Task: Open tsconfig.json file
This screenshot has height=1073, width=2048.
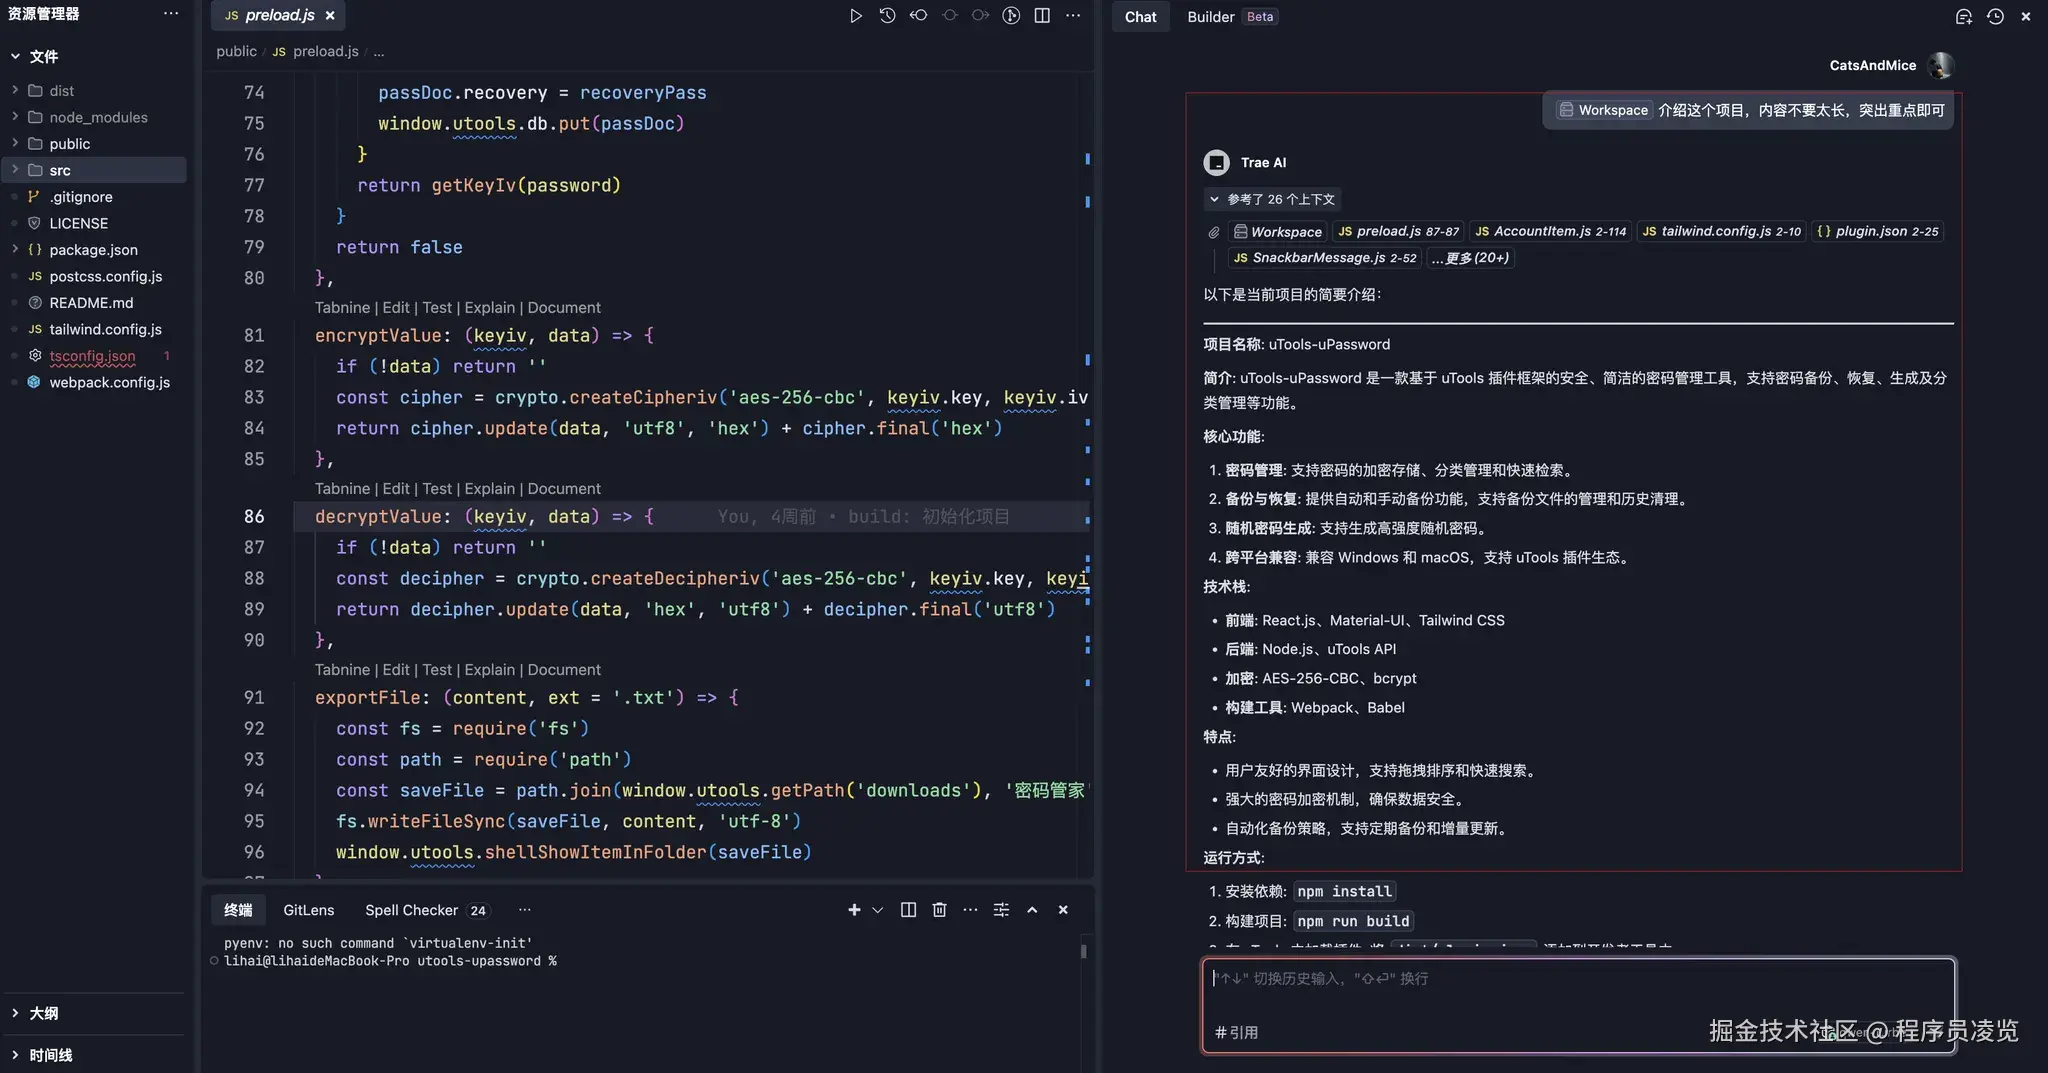Action: [x=92, y=356]
